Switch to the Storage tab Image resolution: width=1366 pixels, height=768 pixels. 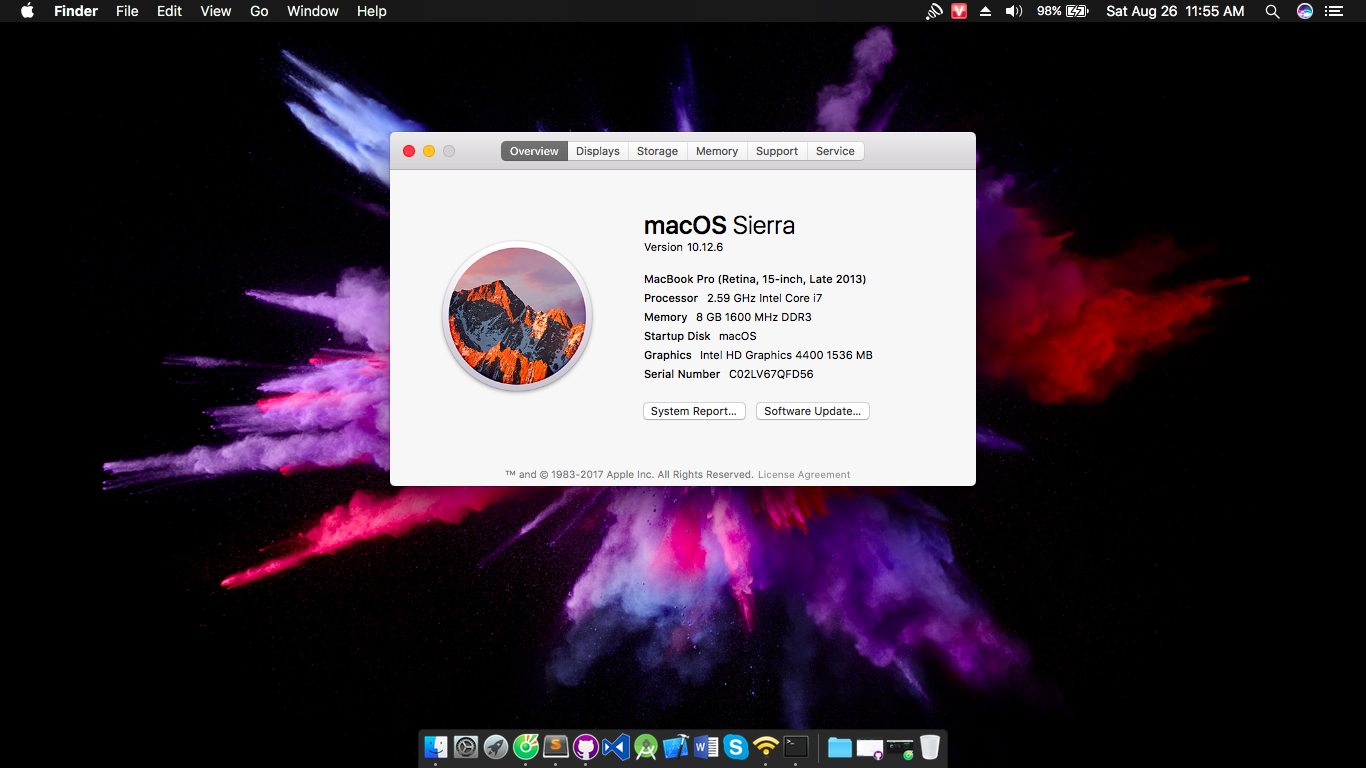657,151
